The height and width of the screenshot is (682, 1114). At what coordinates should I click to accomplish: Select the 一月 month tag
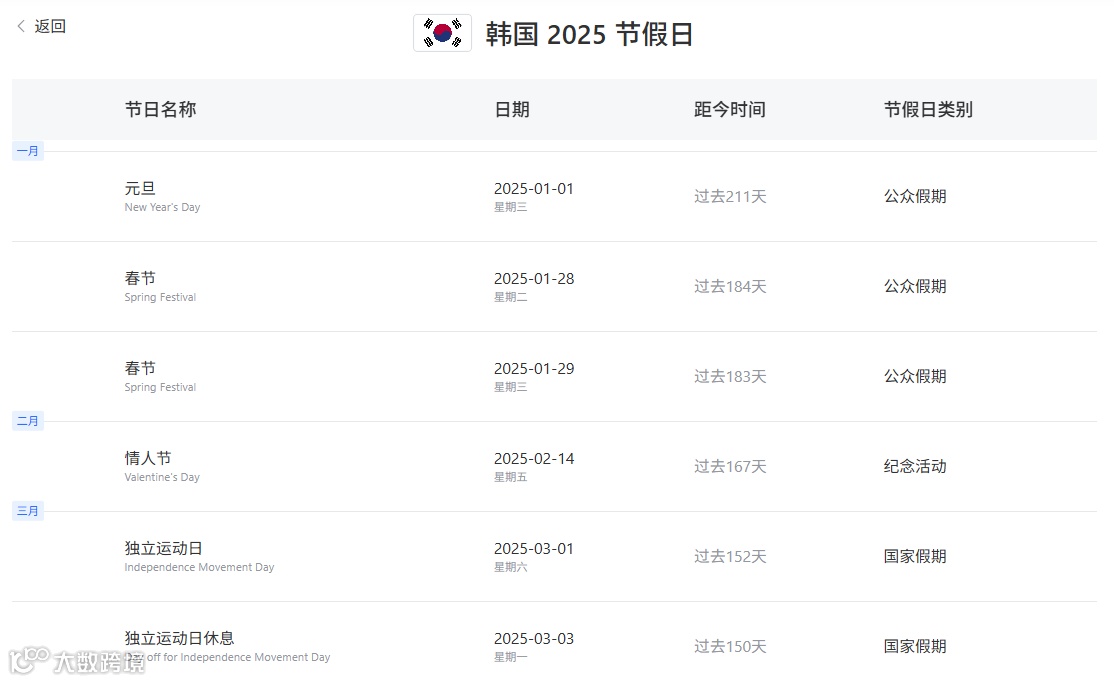[28, 151]
